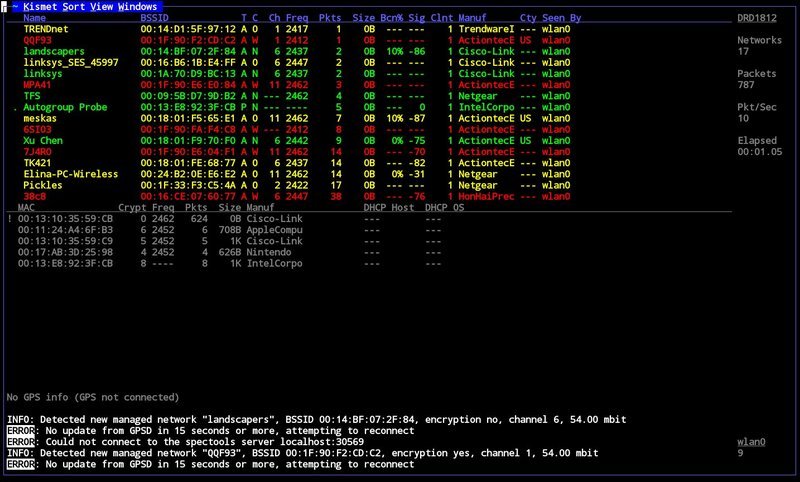
Task: Click the Networks count in sidebar
Action: tap(743, 52)
